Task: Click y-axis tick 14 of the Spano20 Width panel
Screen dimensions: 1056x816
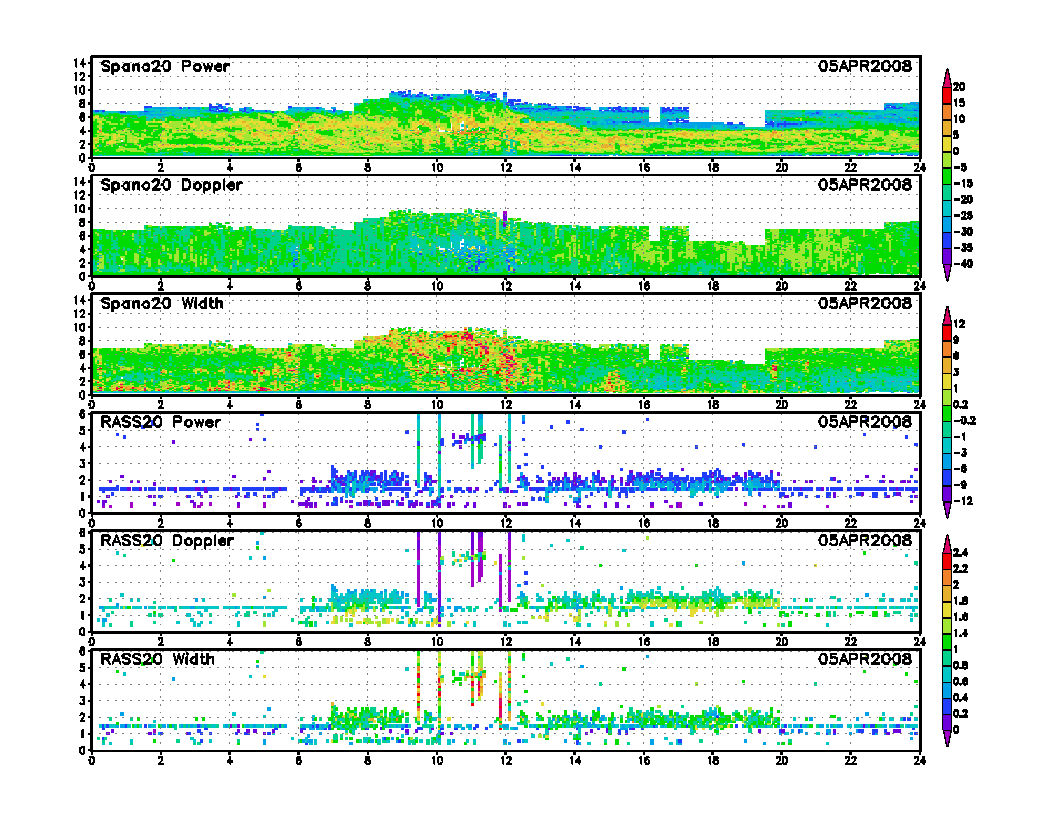Action: pyautogui.click(x=81, y=300)
